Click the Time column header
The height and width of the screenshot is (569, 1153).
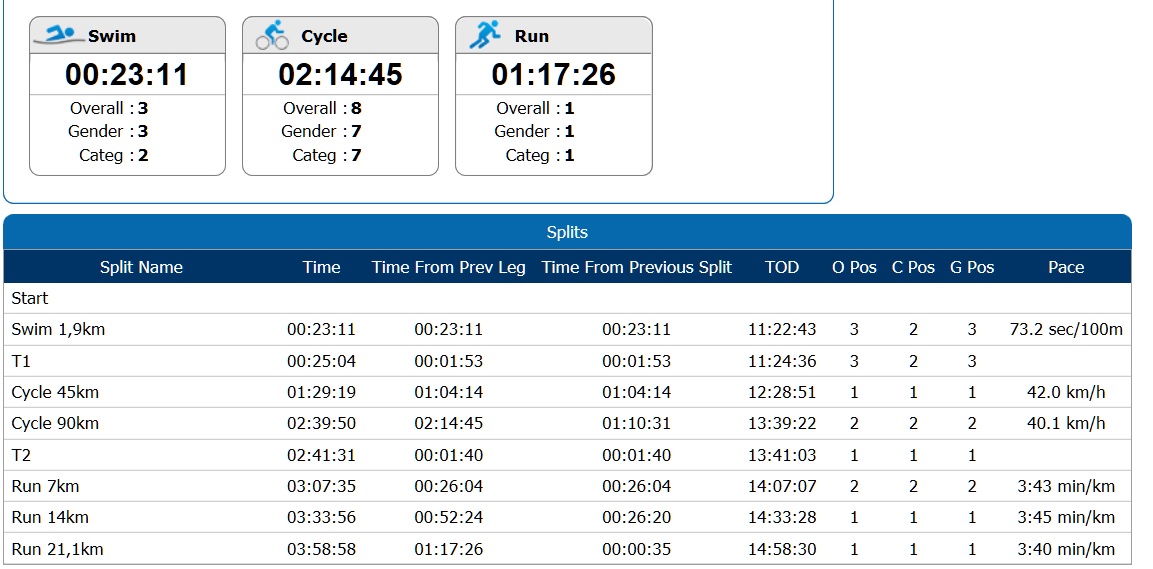tap(322, 267)
